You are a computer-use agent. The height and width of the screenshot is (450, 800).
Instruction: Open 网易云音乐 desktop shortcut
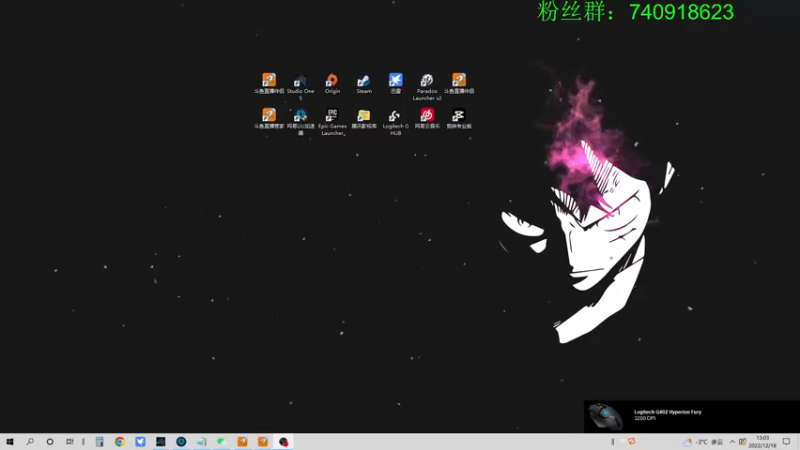[x=427, y=118]
